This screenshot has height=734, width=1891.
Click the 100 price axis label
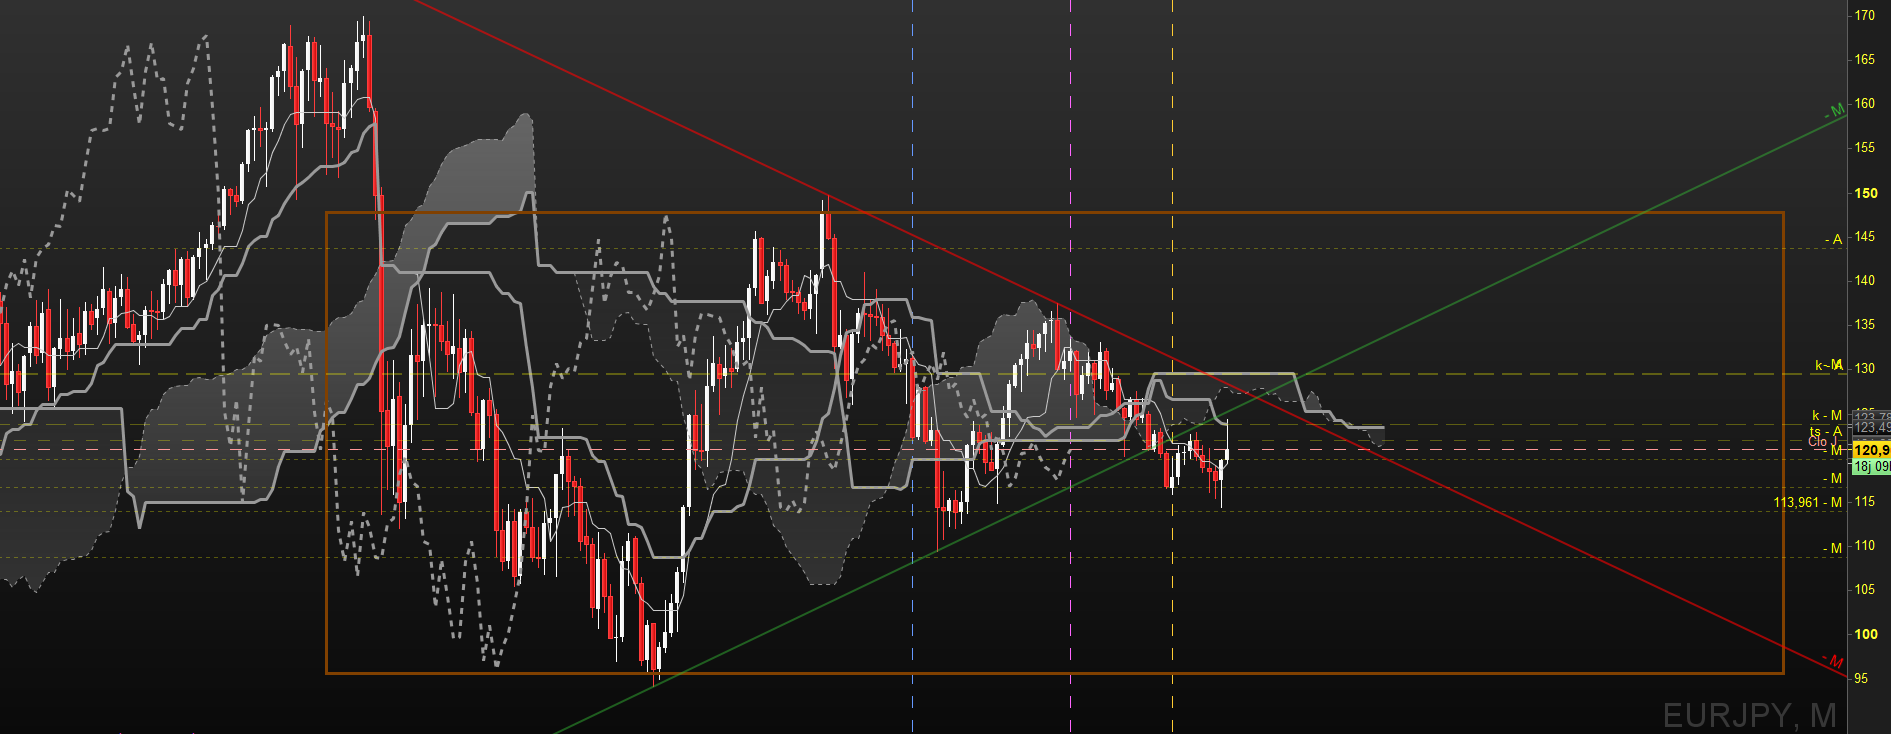point(1866,634)
